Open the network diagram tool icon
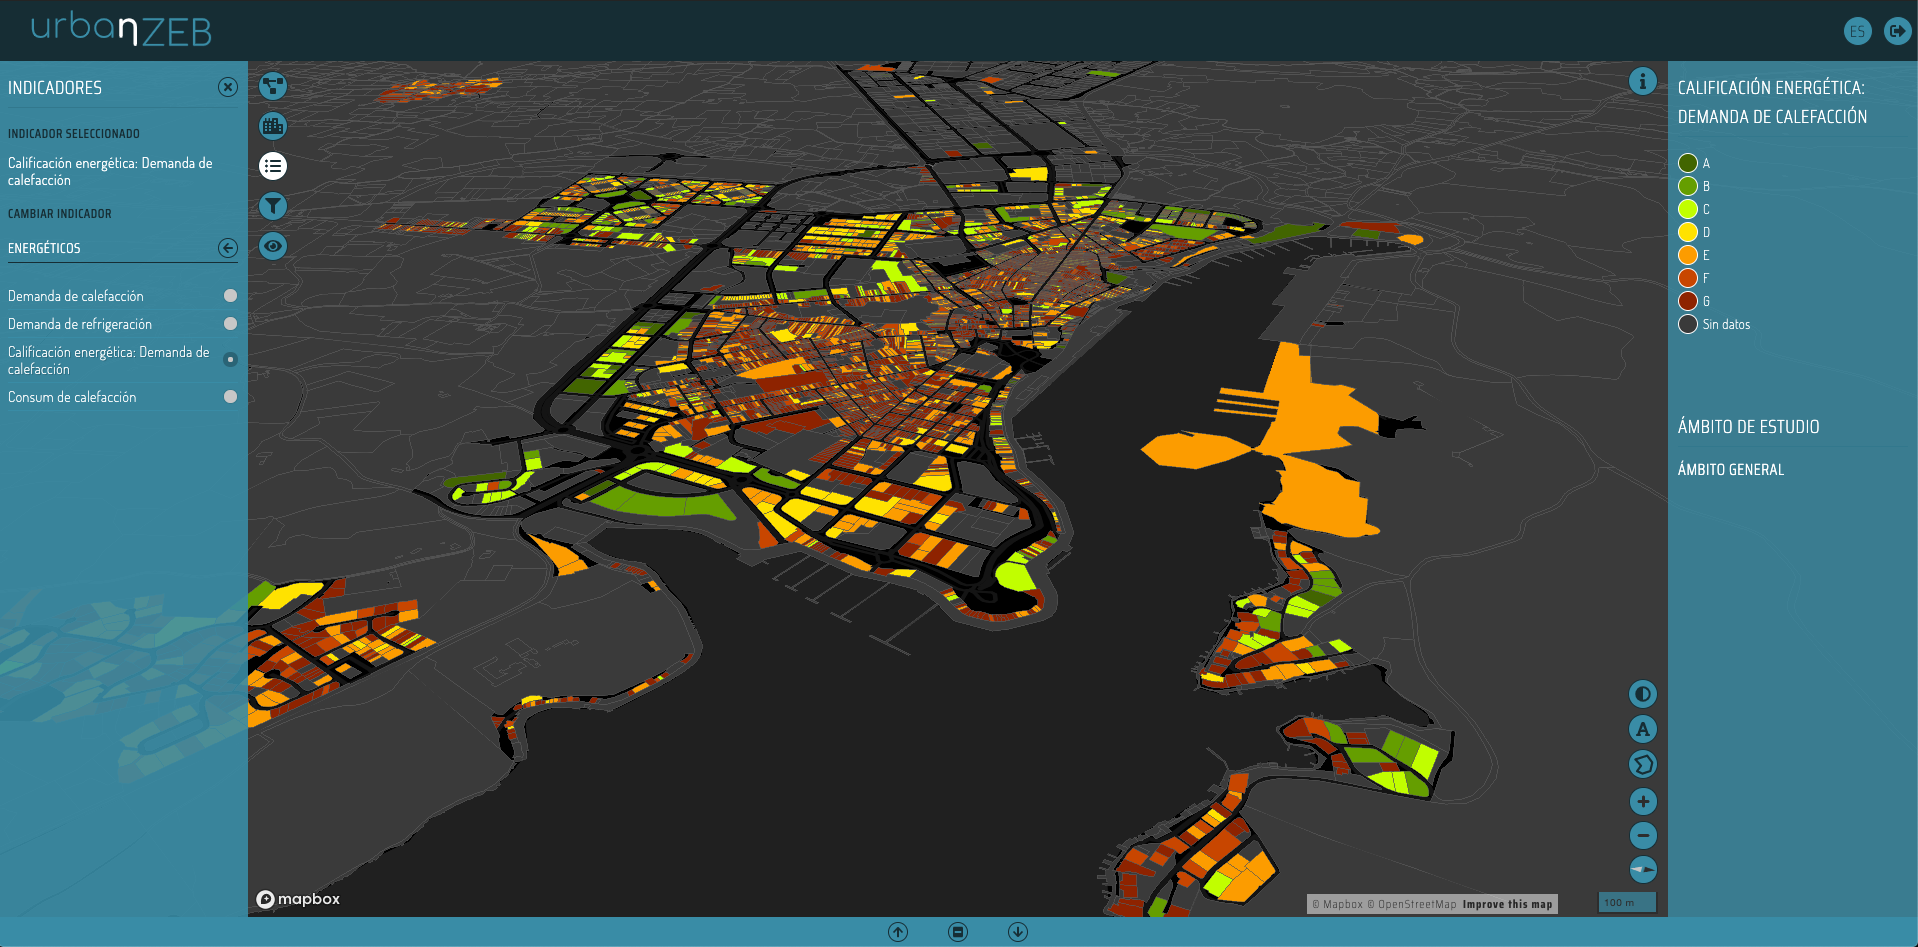 (x=273, y=86)
